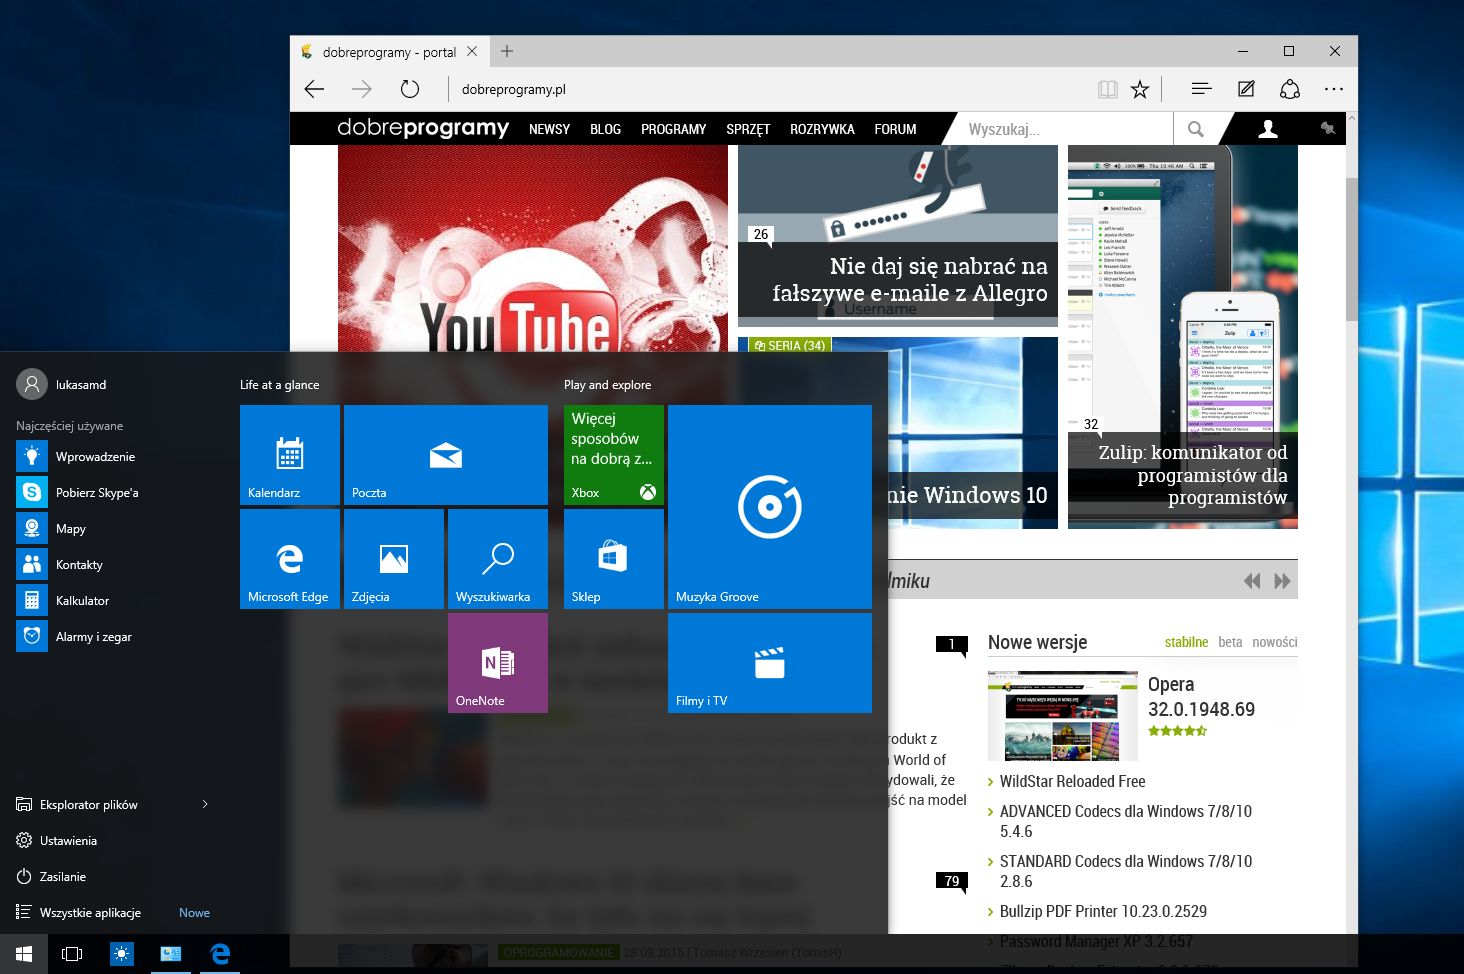Image resolution: width=1464 pixels, height=974 pixels.
Task: Open Ustawienia from the Start menu
Action: tap(68, 840)
